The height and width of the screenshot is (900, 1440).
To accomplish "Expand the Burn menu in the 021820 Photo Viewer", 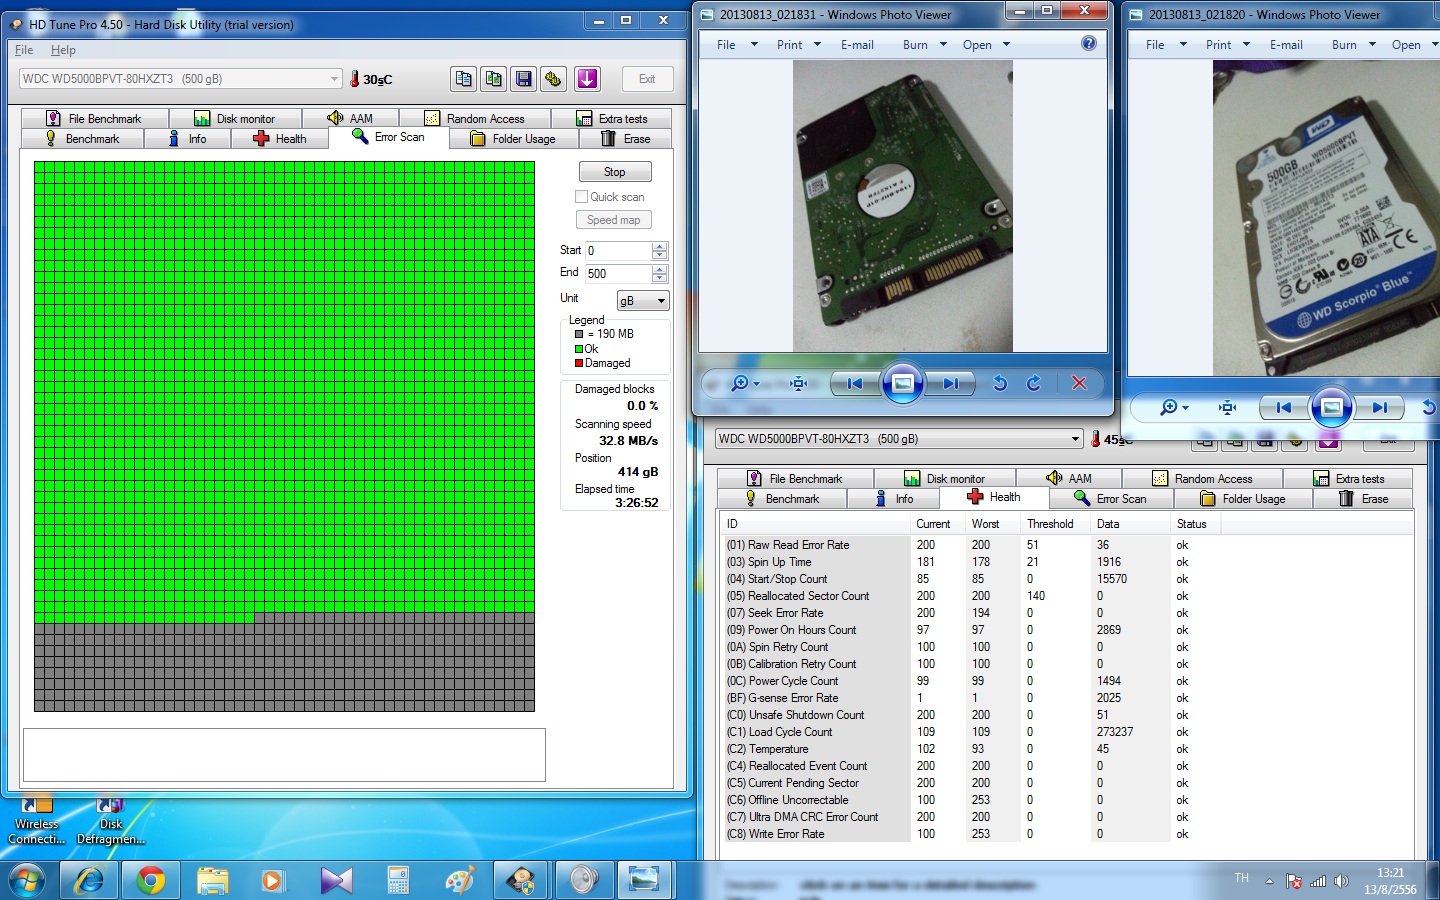I will (1354, 44).
